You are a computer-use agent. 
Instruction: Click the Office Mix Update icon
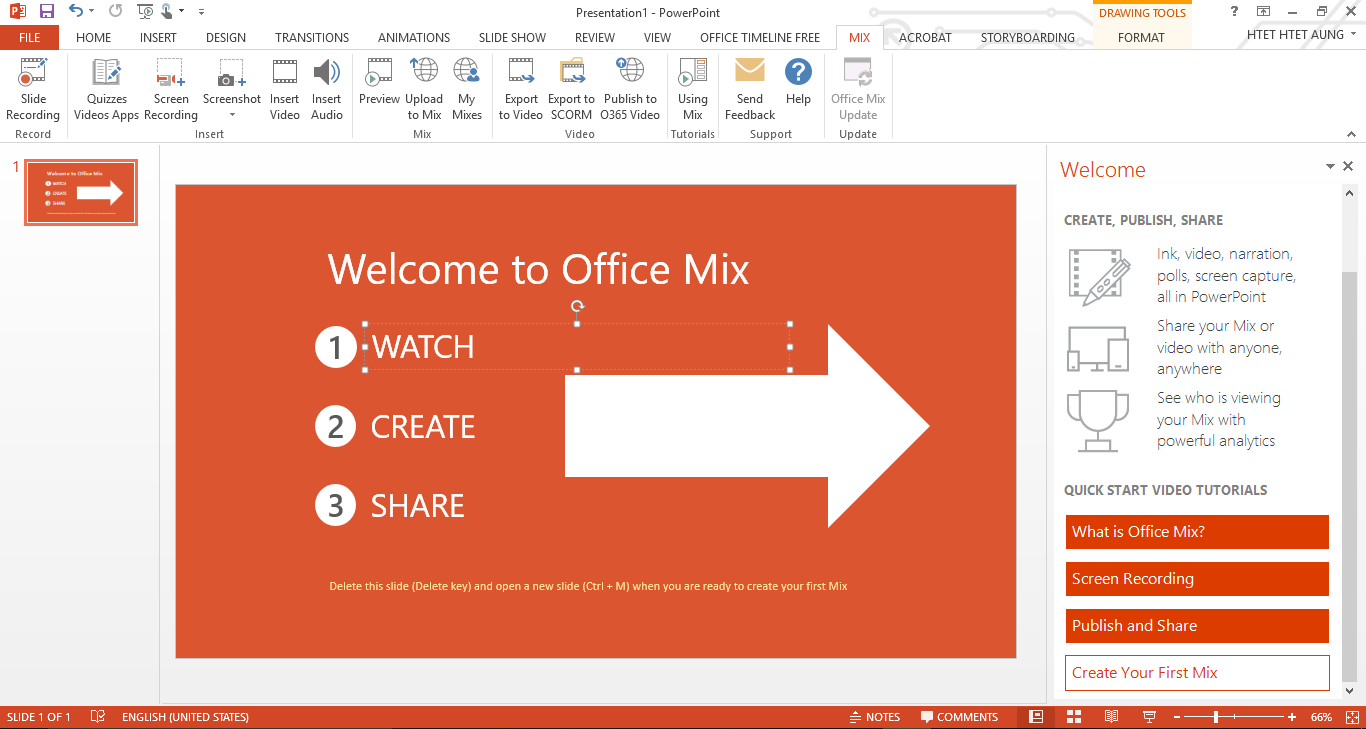tap(858, 73)
